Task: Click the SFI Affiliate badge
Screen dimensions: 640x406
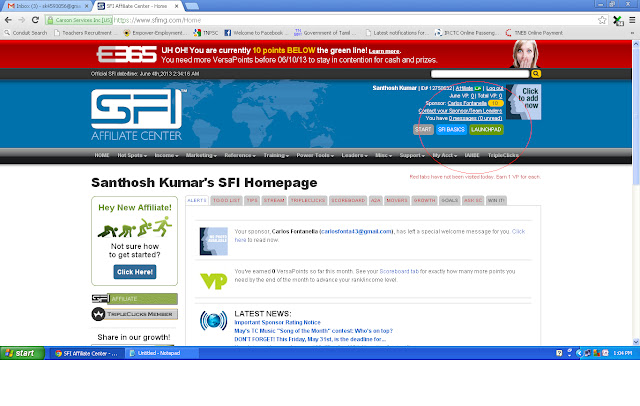Action: 135,299
